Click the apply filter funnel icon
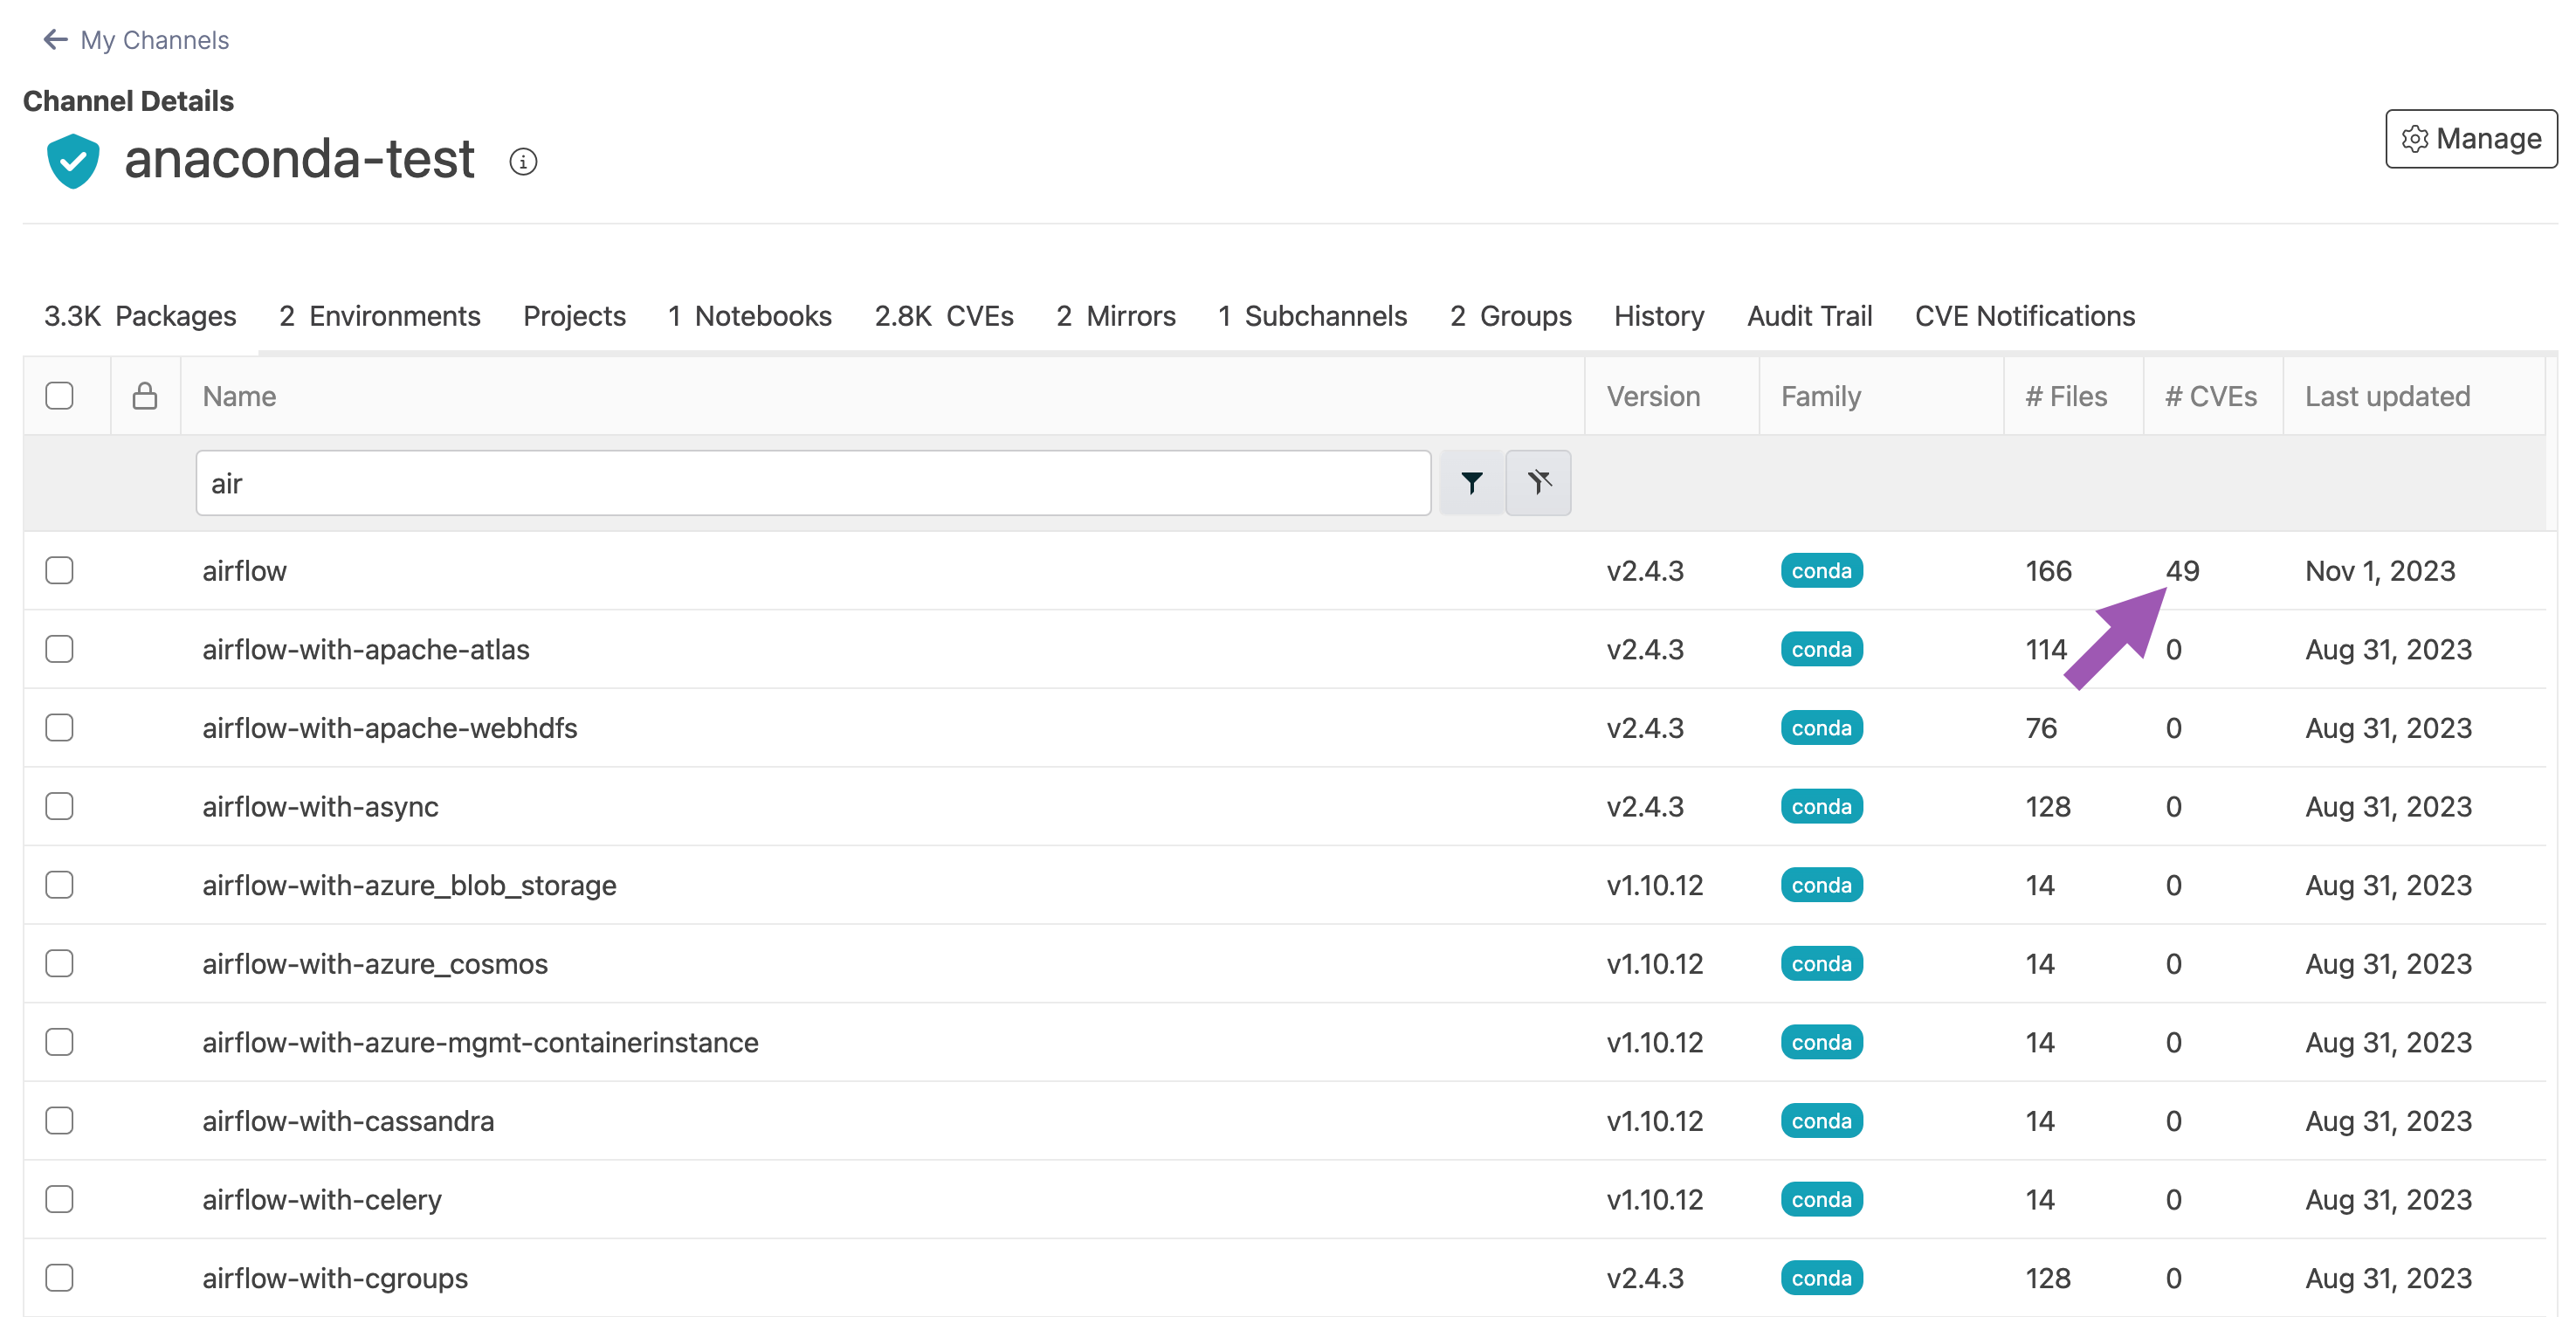The width and height of the screenshot is (2576, 1317). pyautogui.click(x=1471, y=484)
